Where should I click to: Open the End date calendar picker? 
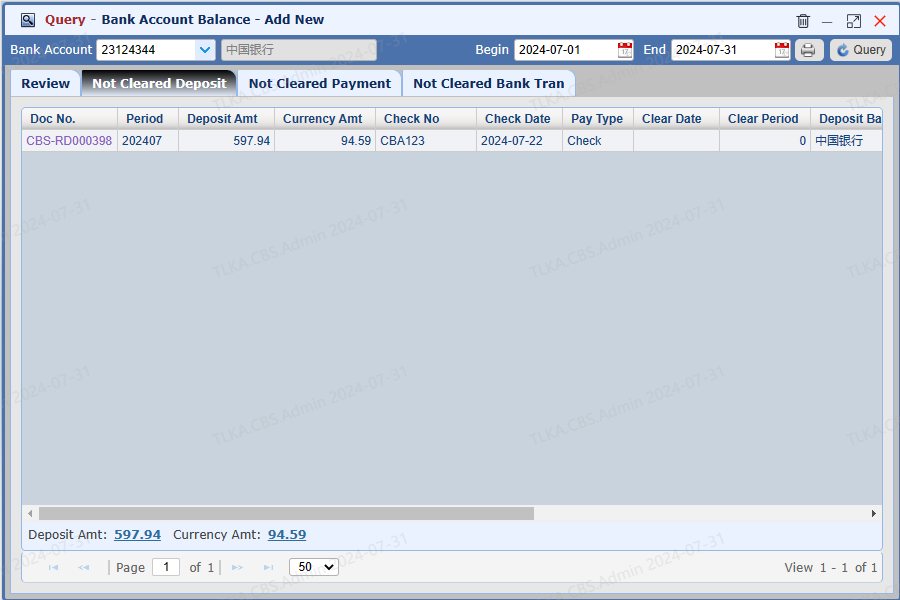pos(782,50)
